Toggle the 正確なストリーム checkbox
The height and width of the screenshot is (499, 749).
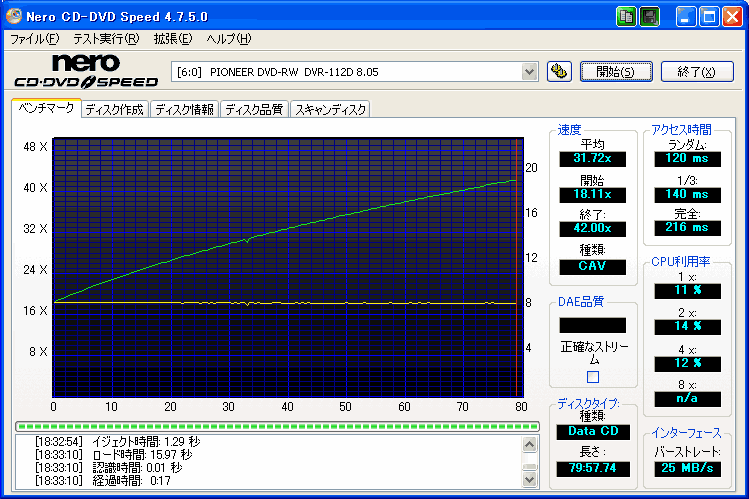pyautogui.click(x=593, y=377)
